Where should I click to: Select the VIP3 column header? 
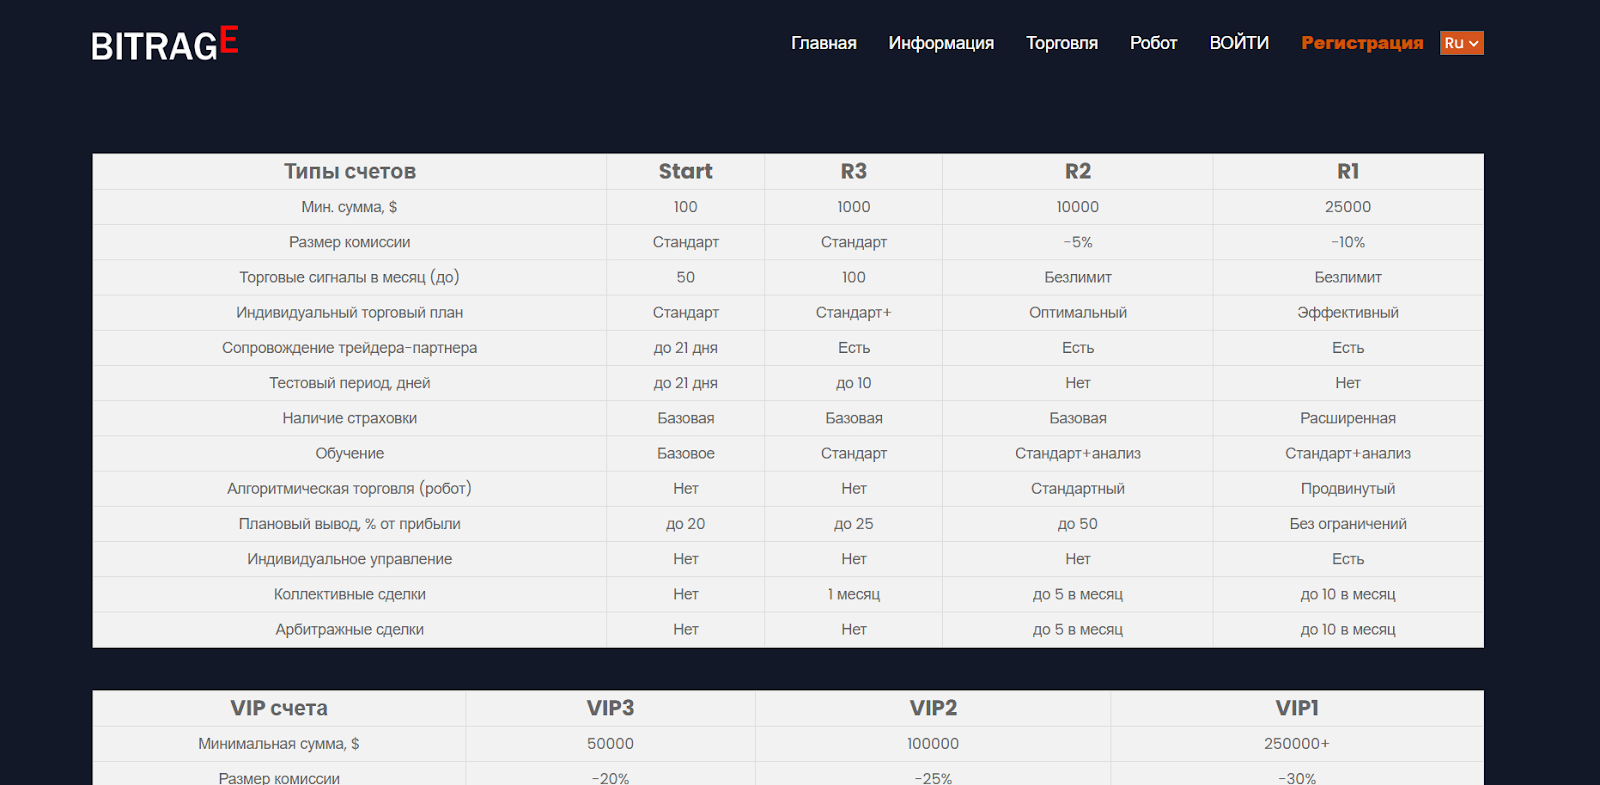click(610, 708)
